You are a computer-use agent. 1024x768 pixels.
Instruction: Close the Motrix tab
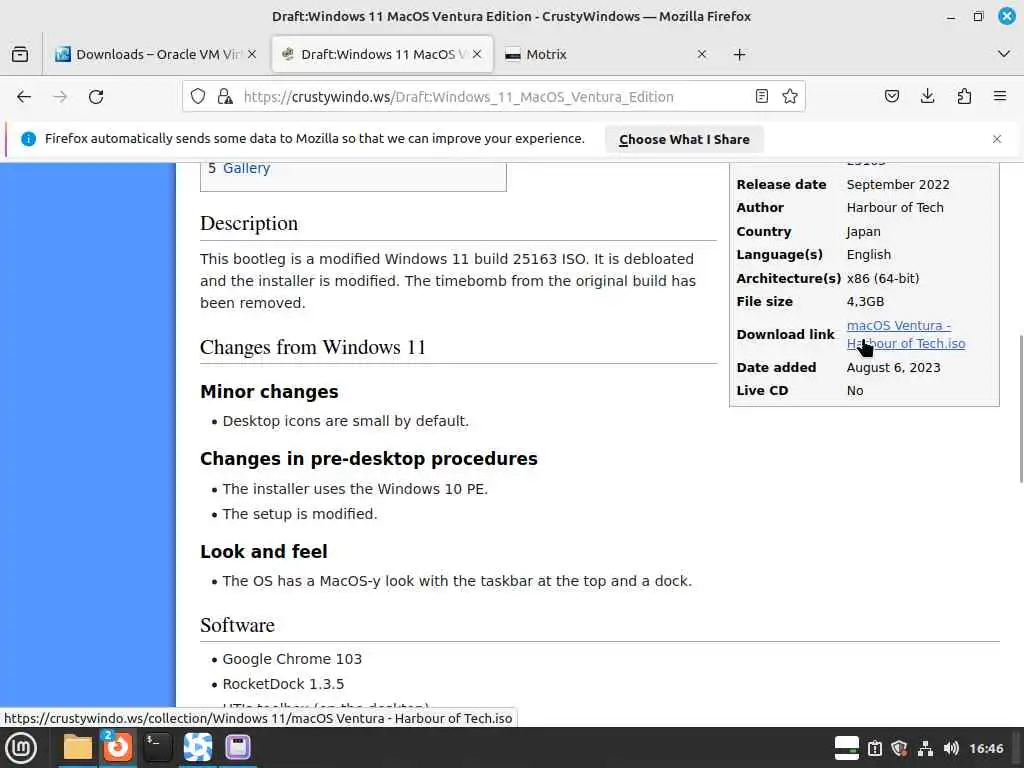tap(702, 54)
